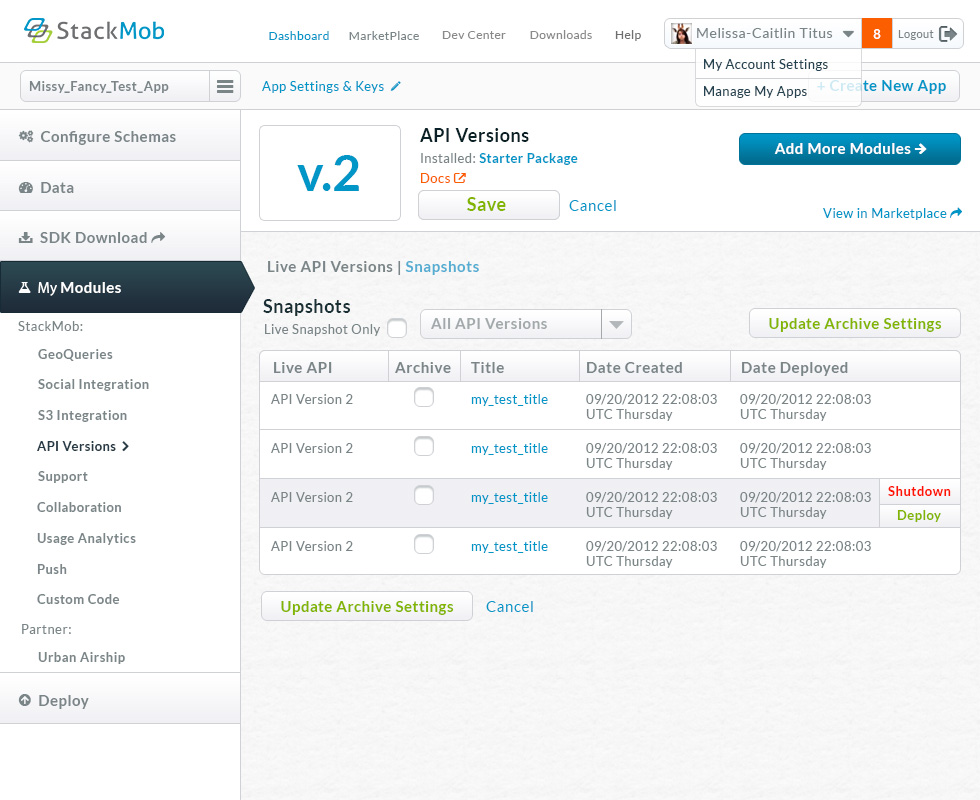The width and height of the screenshot is (980, 800).
Task: Open the app list hamburger menu icon
Action: [x=225, y=86]
